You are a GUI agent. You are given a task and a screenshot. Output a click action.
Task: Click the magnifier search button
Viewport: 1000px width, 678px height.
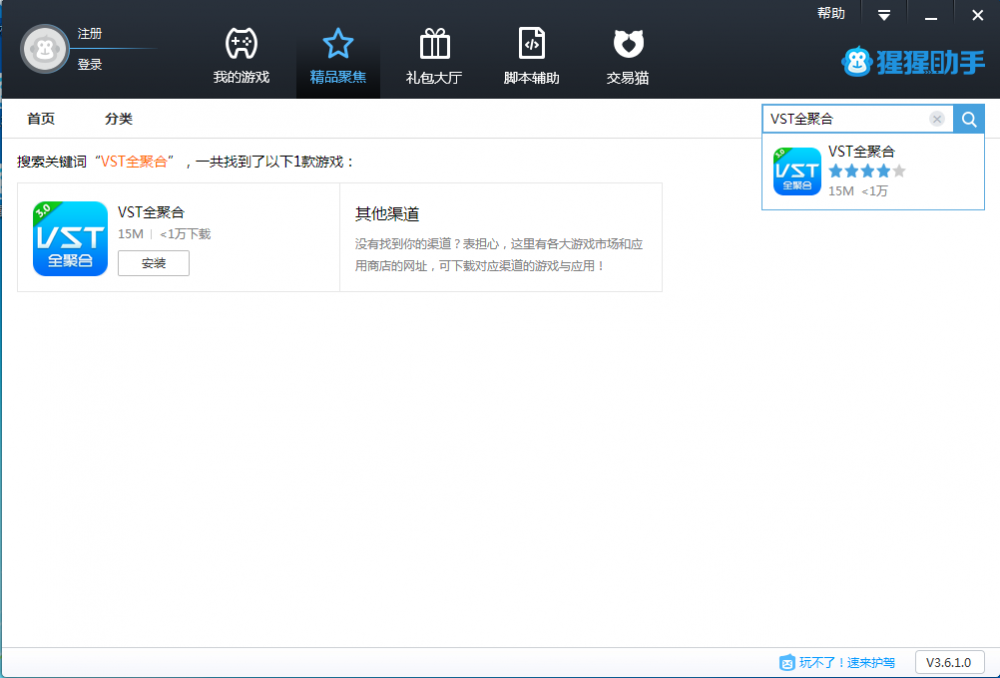click(969, 119)
